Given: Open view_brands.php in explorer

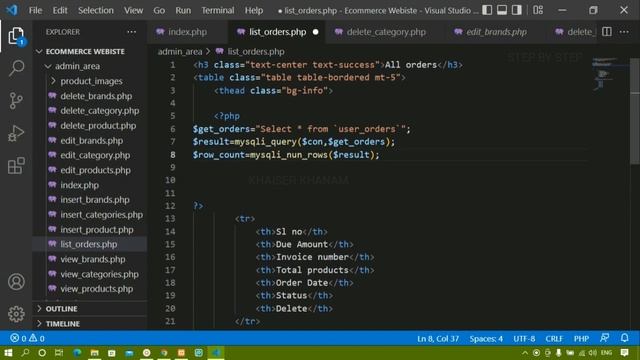Looking at the screenshot, I should 93,259.
